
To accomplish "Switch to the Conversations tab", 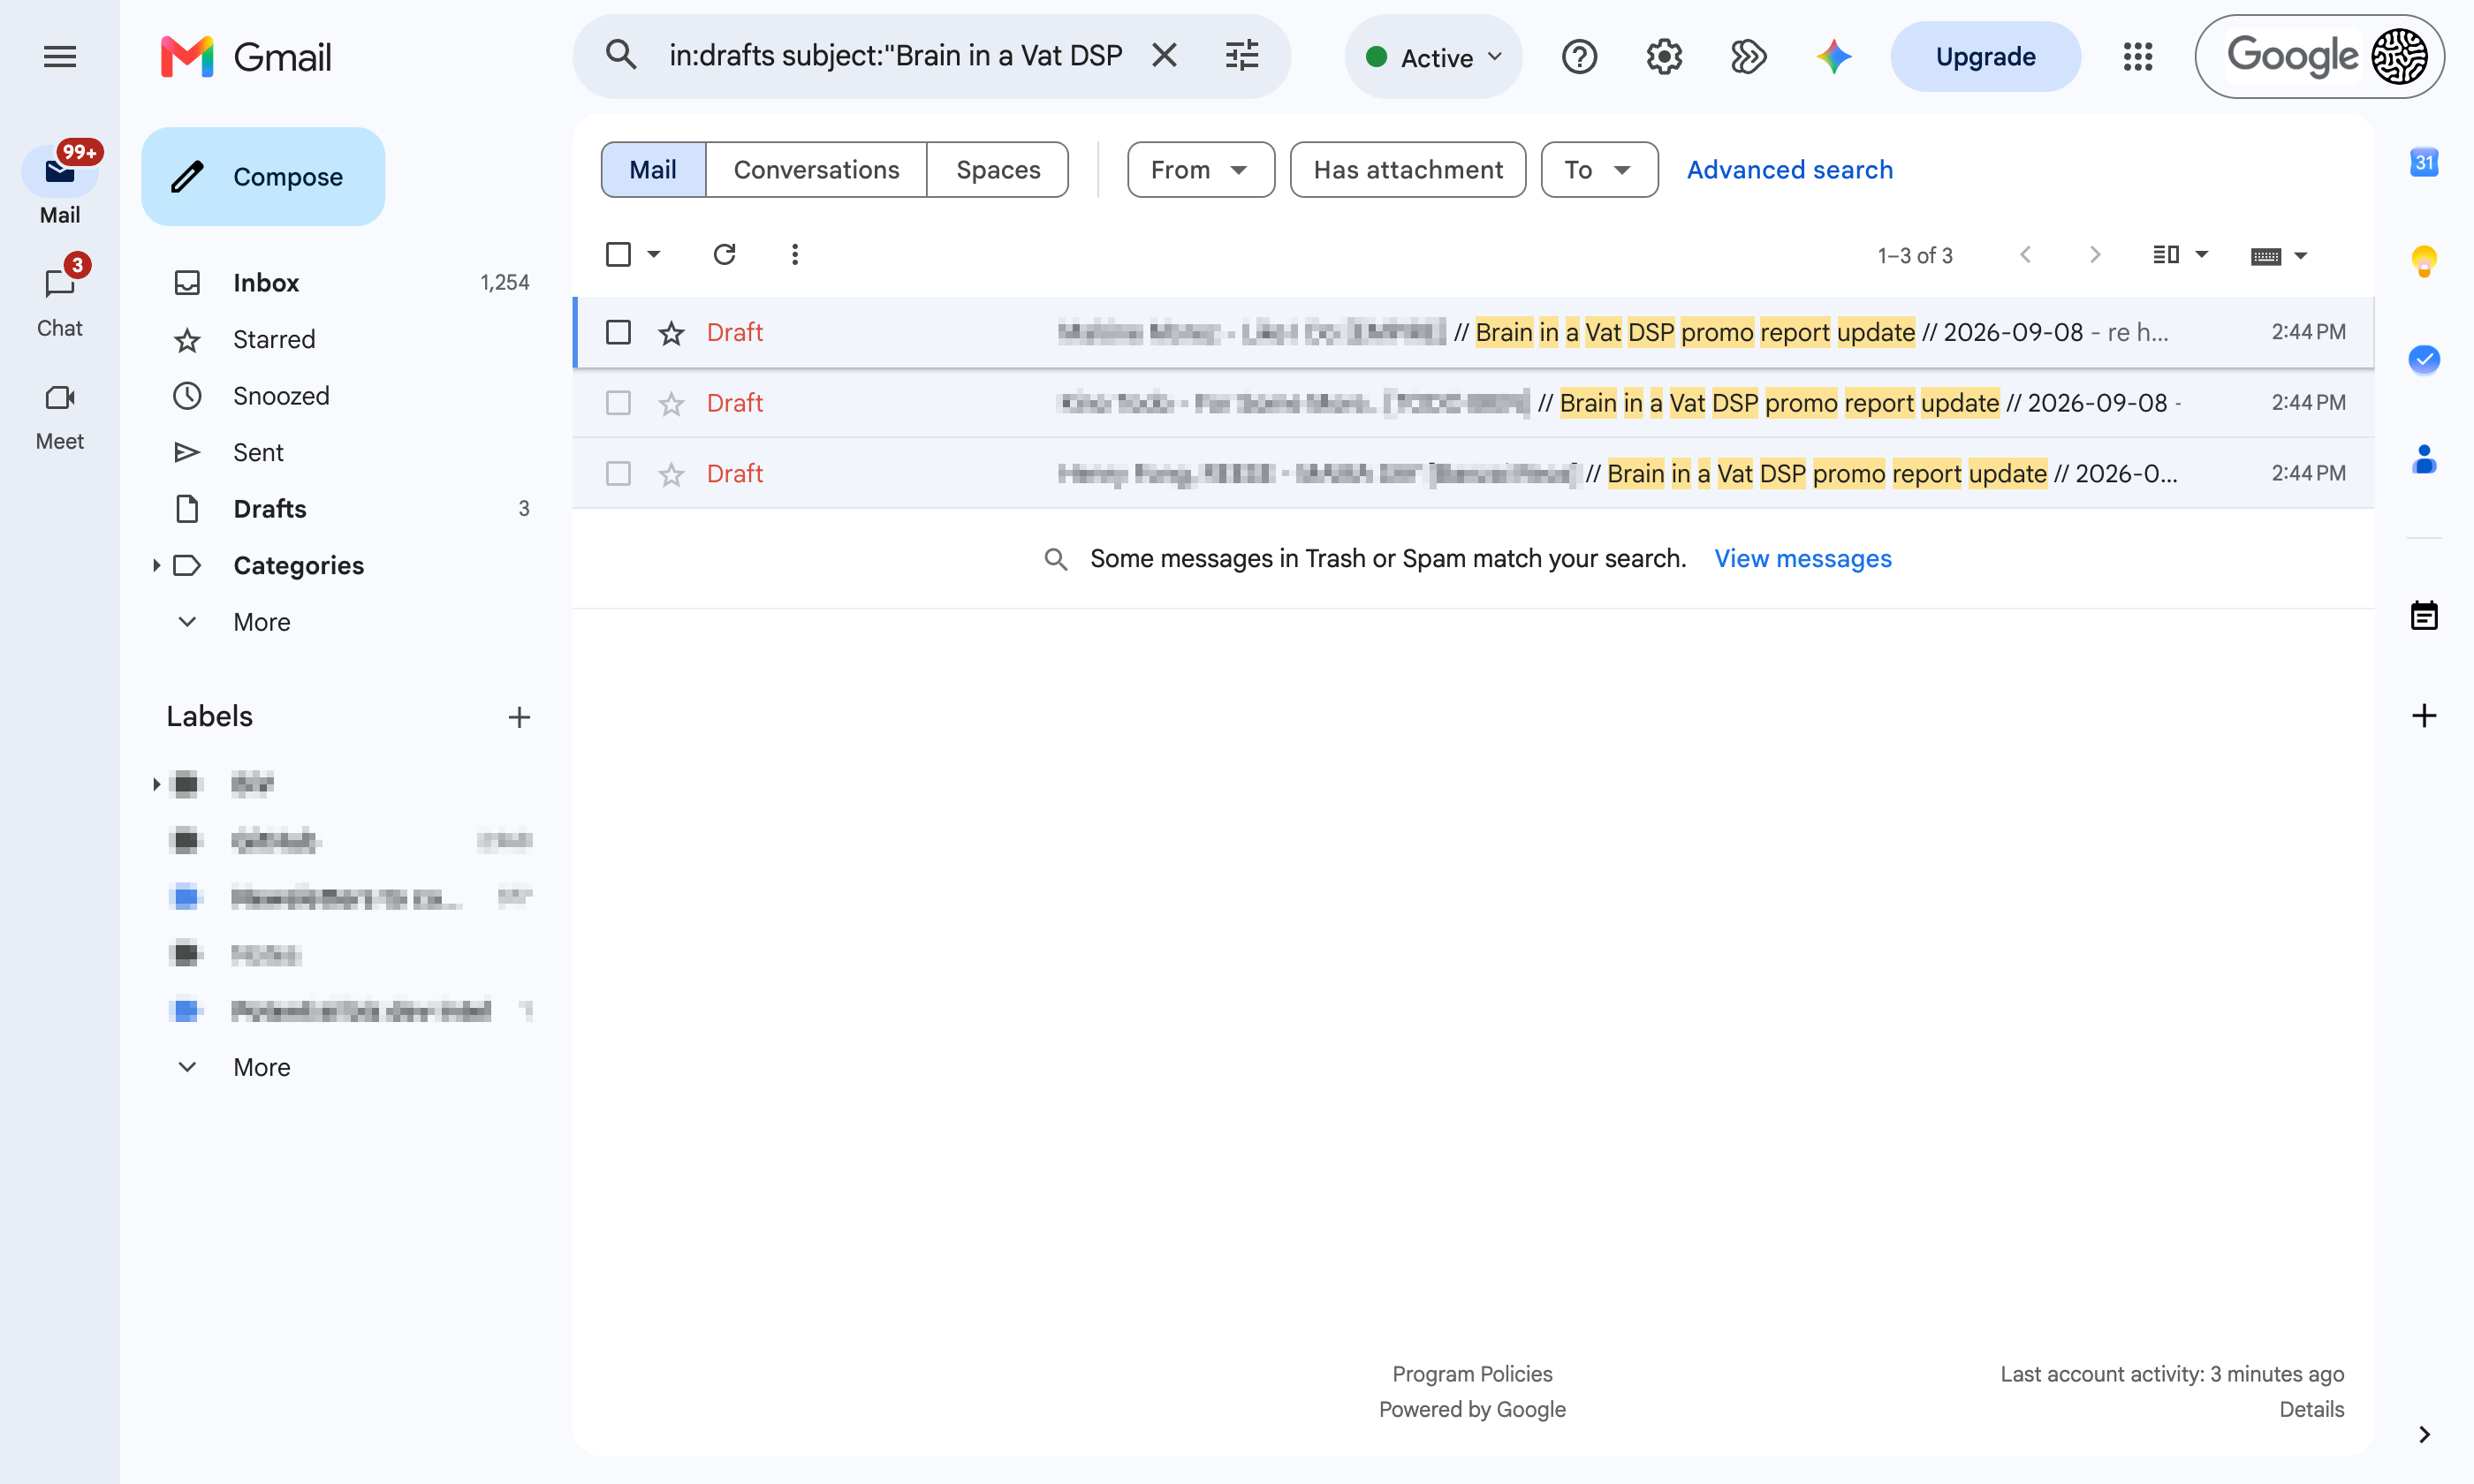I will tap(816, 170).
